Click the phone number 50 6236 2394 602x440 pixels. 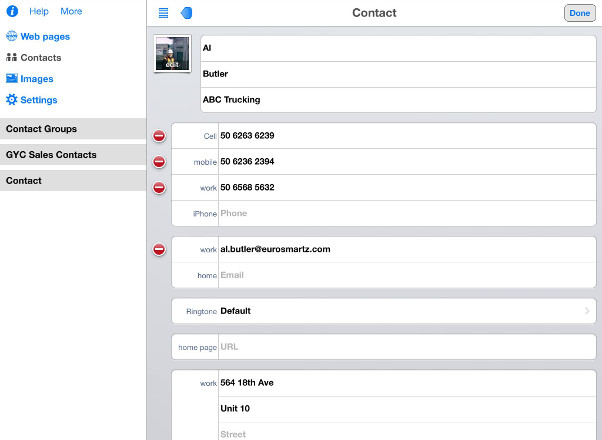tap(407, 162)
